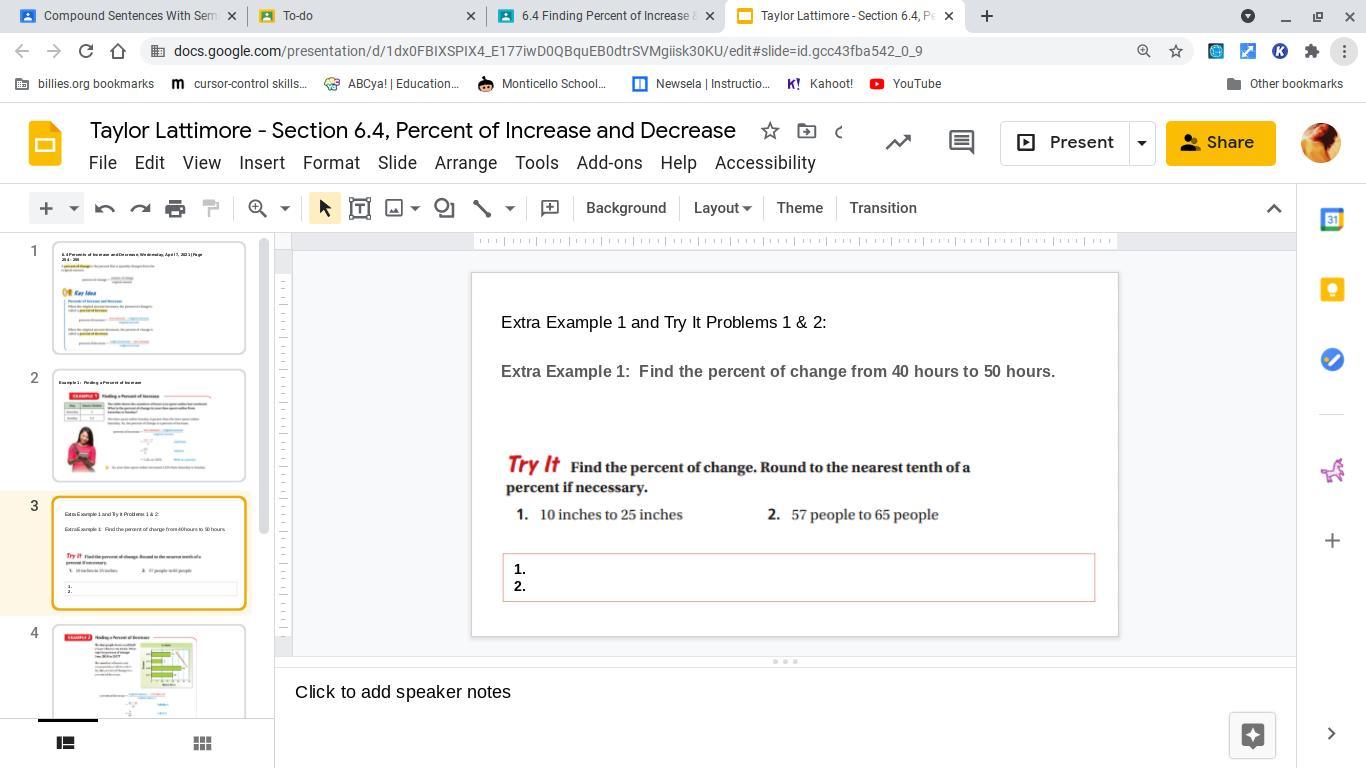1366x768 pixels.
Task: Switch to Compound Sentences browser tab
Action: click(128, 16)
